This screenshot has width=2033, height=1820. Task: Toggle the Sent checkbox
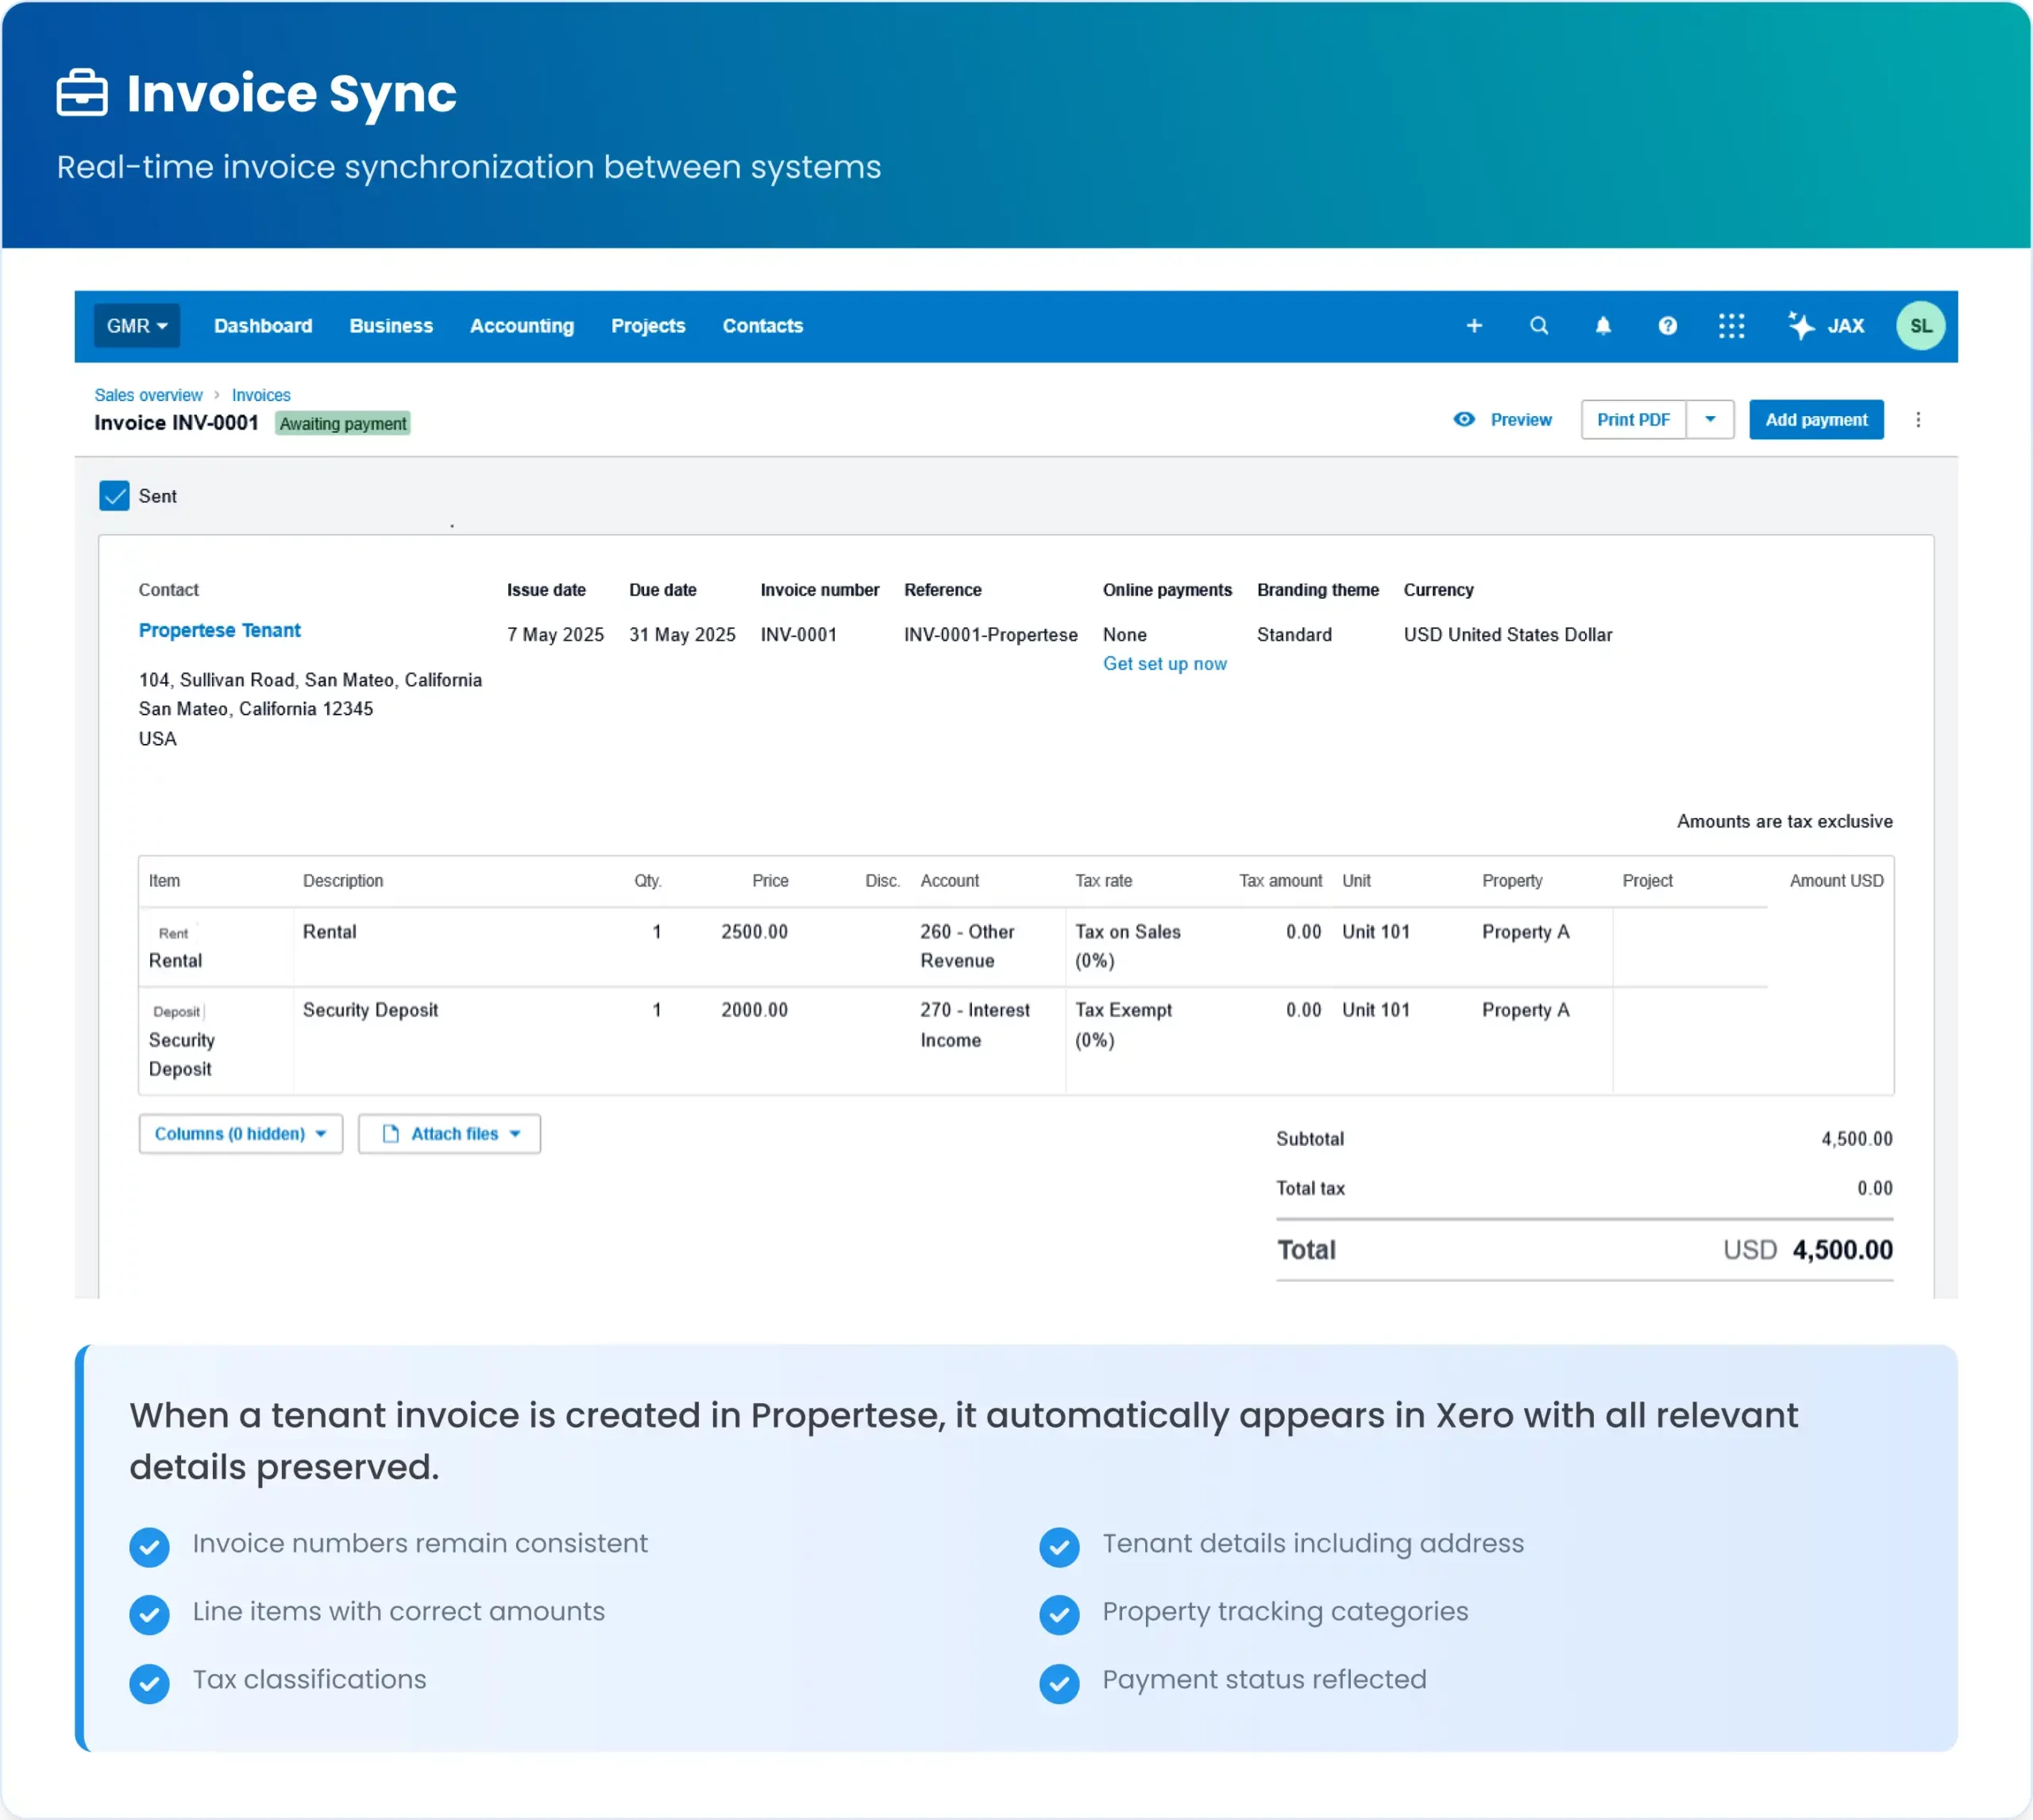[x=114, y=496]
